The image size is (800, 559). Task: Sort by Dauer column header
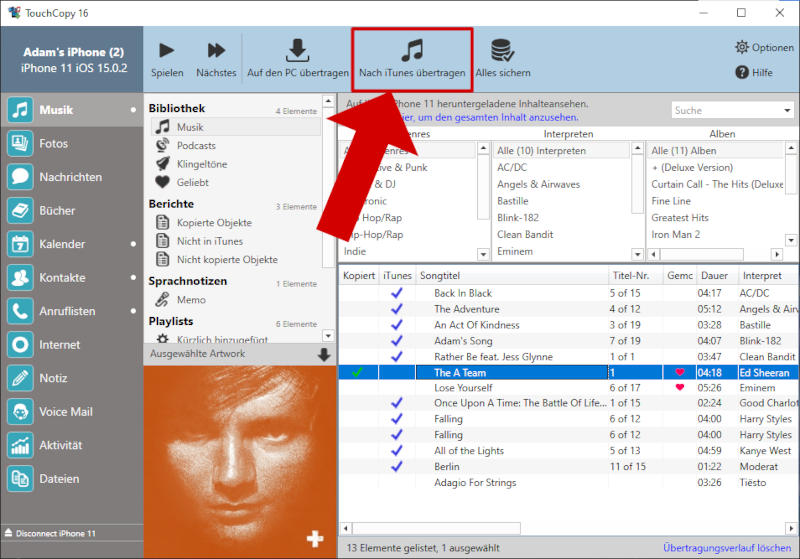[717, 275]
